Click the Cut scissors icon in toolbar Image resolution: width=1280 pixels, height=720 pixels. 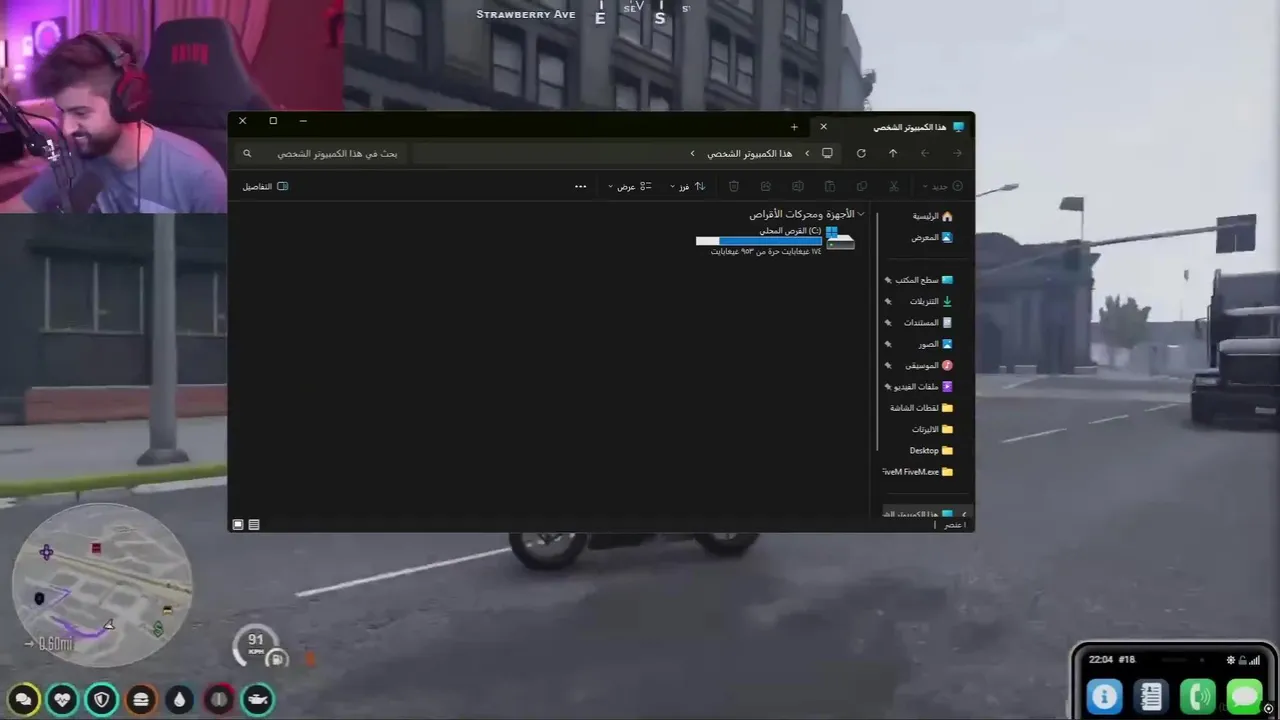[x=894, y=186]
